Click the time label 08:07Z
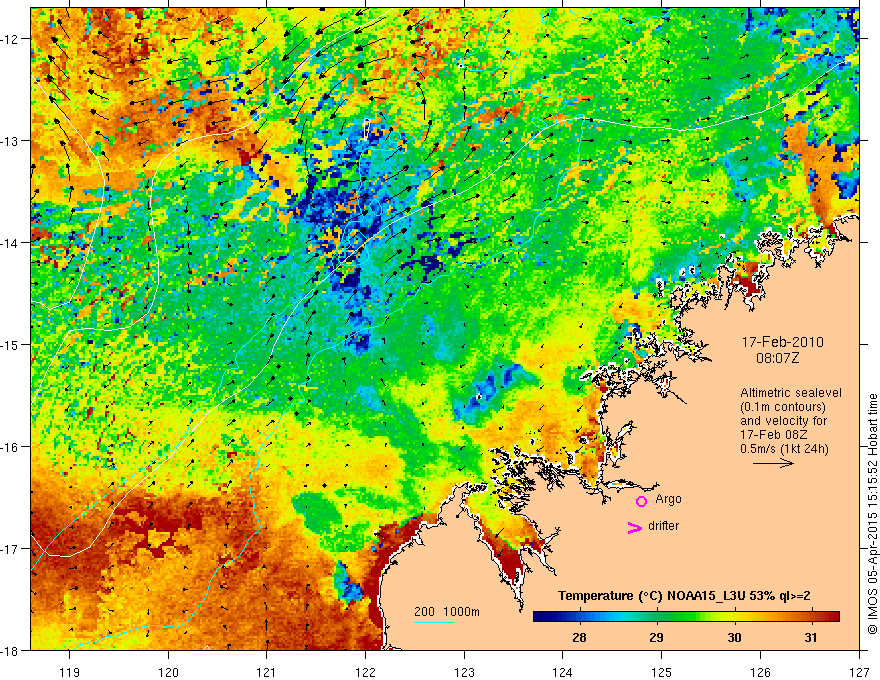Viewport: 880px width, 680px height. (777, 358)
